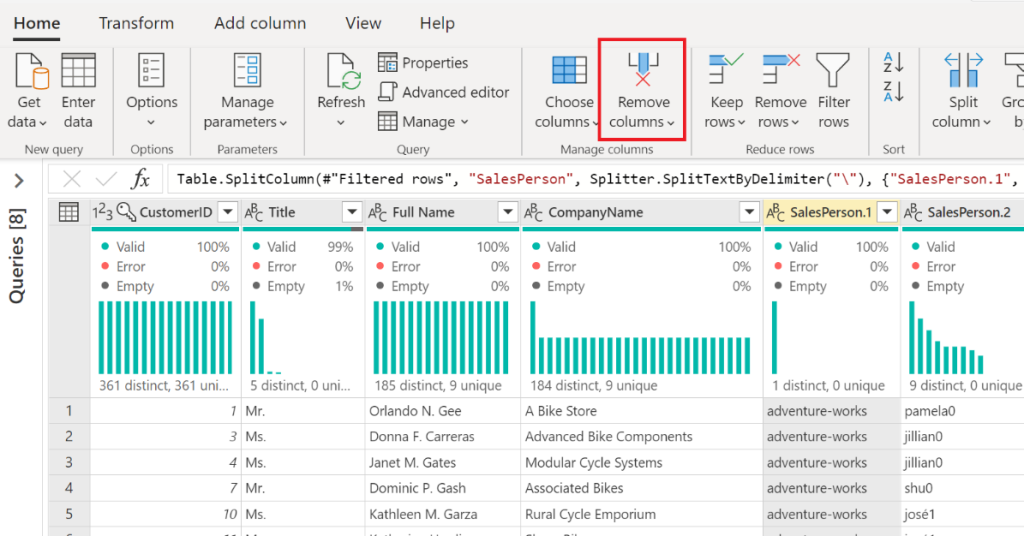The width and height of the screenshot is (1024, 536).
Task: Click the CustomerID distribution chart
Action: (165, 338)
